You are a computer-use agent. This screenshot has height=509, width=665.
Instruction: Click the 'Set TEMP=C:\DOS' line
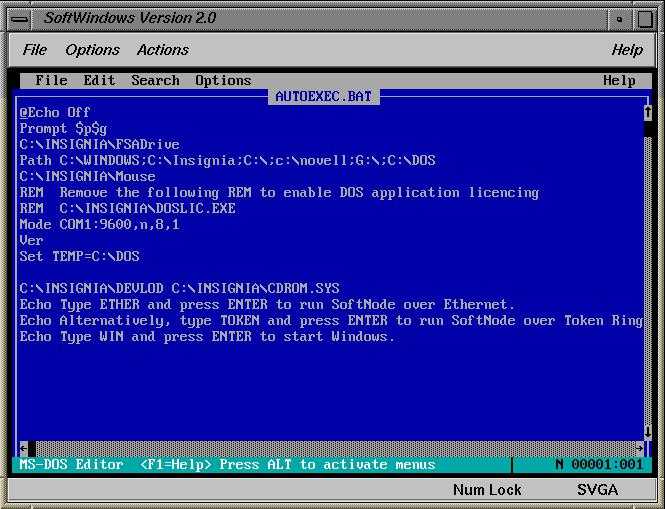pyautogui.click(x=79, y=257)
